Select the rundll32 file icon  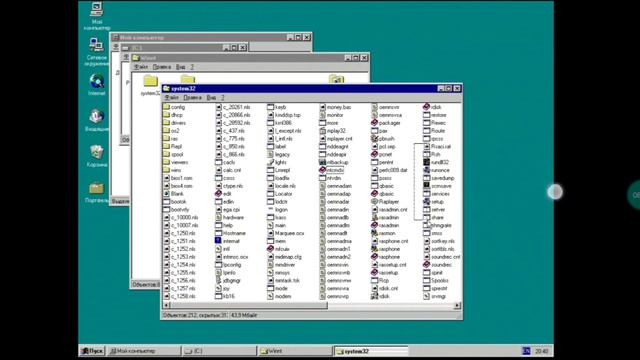[427, 162]
